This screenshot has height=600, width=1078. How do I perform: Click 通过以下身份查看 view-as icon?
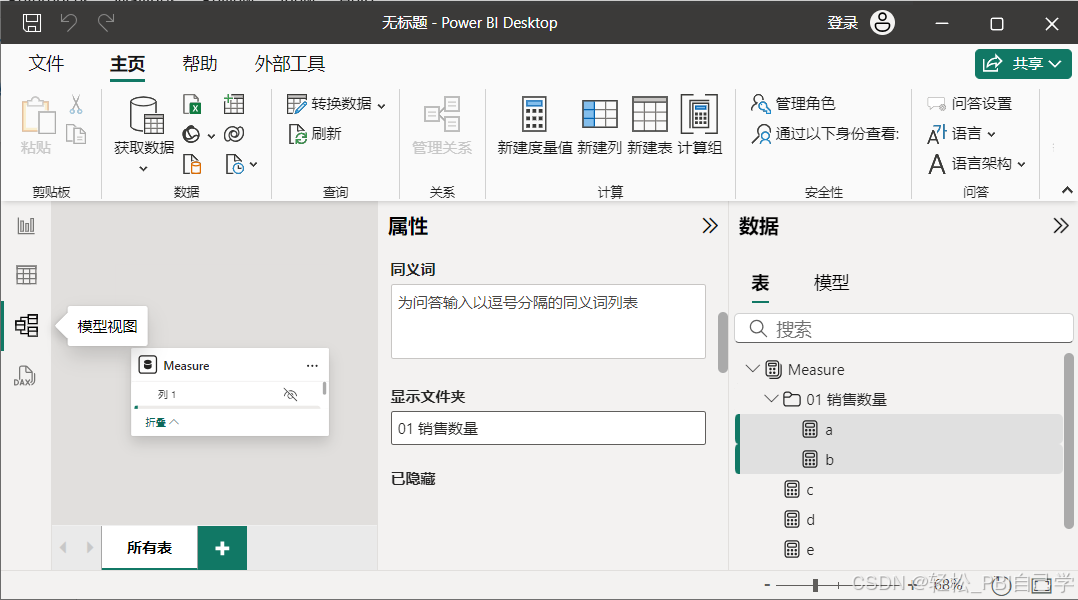click(761, 134)
